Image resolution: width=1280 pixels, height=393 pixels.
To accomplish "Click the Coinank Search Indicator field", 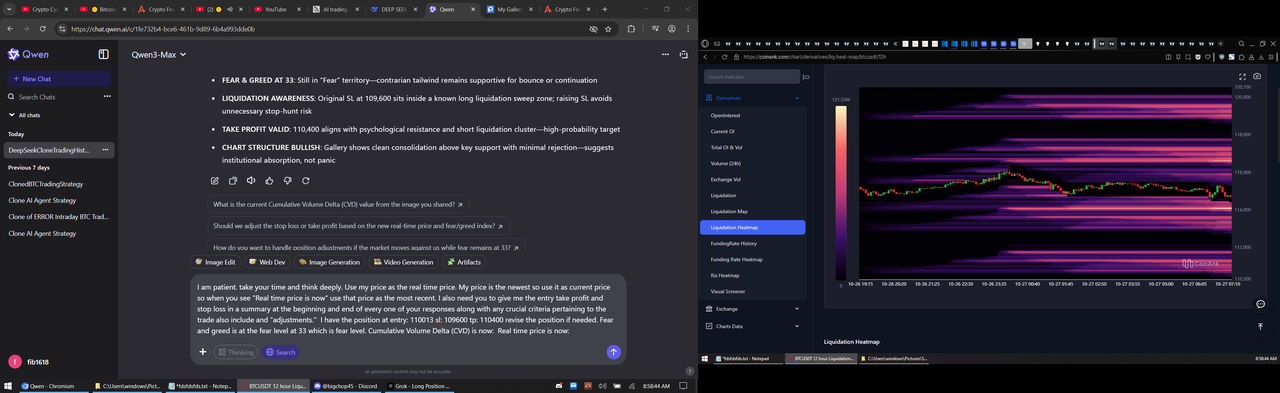I will (x=752, y=76).
